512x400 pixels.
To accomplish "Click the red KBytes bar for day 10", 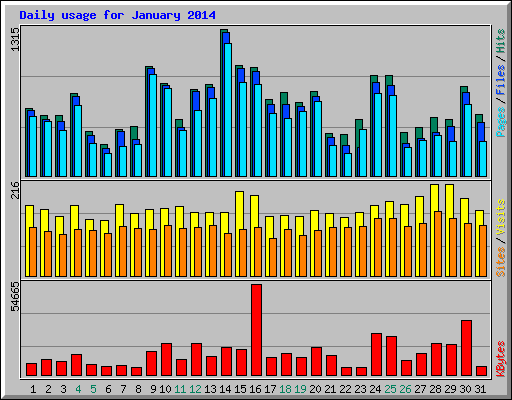I will pyautogui.click(x=166, y=359).
